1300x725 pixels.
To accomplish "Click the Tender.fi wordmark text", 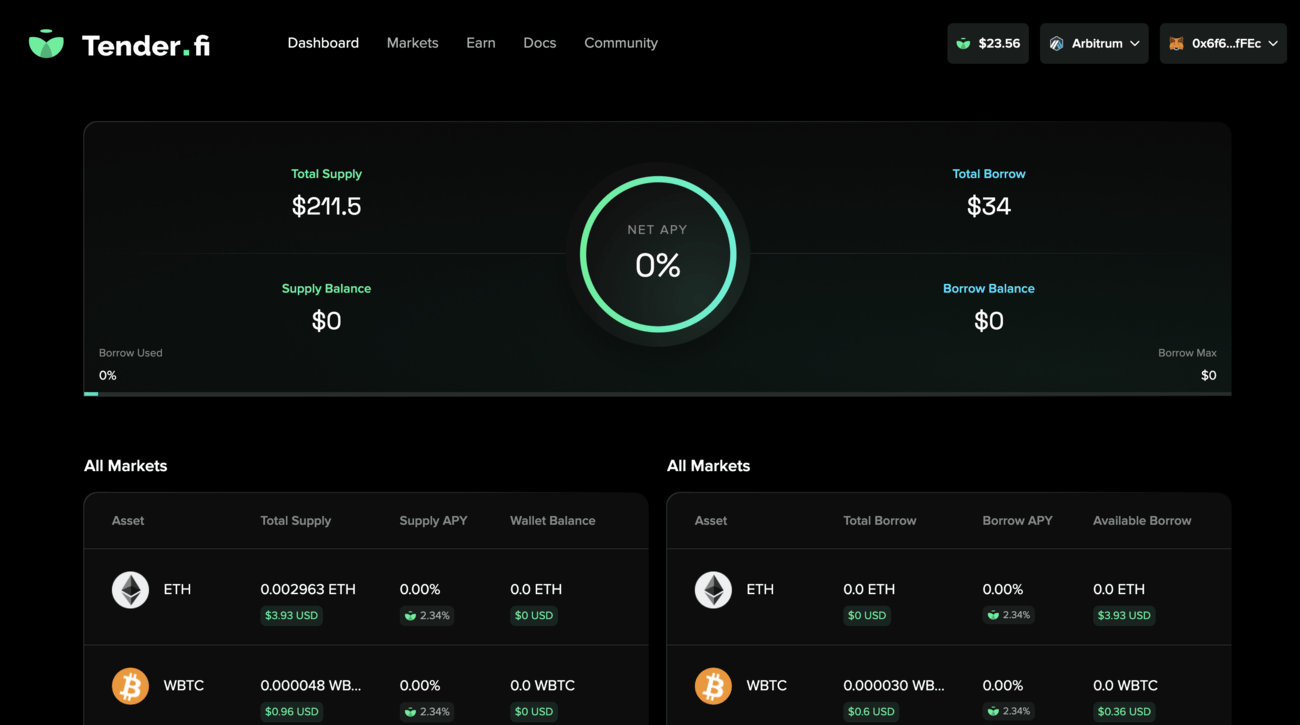I will (146, 45).
